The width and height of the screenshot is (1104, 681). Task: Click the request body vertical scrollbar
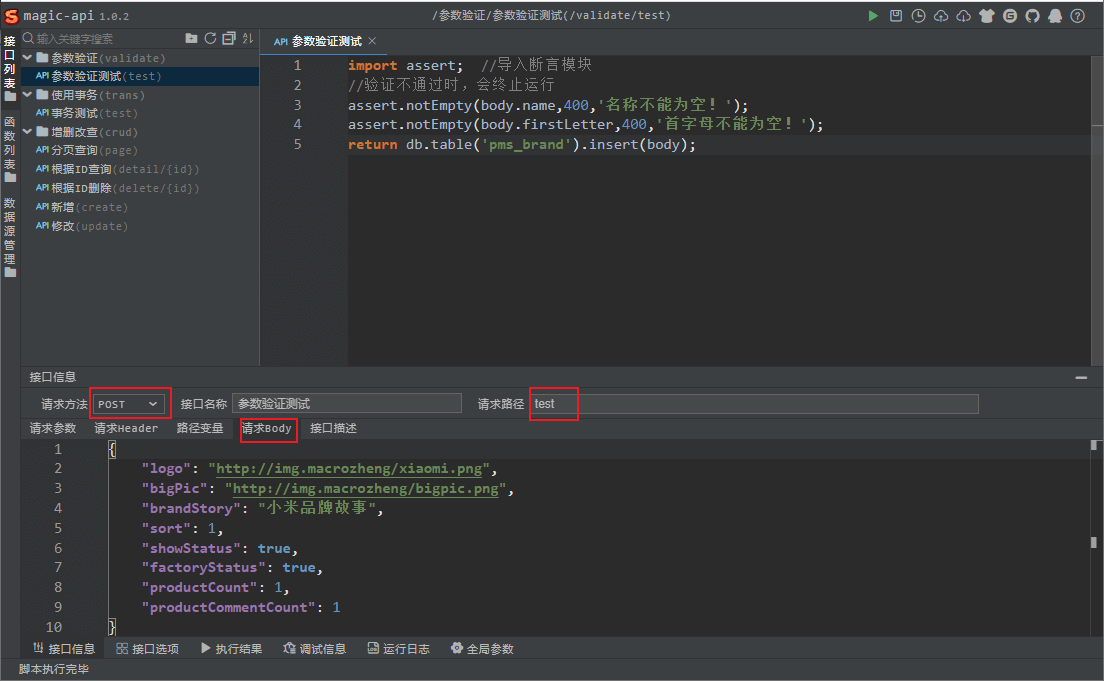pos(1093,538)
